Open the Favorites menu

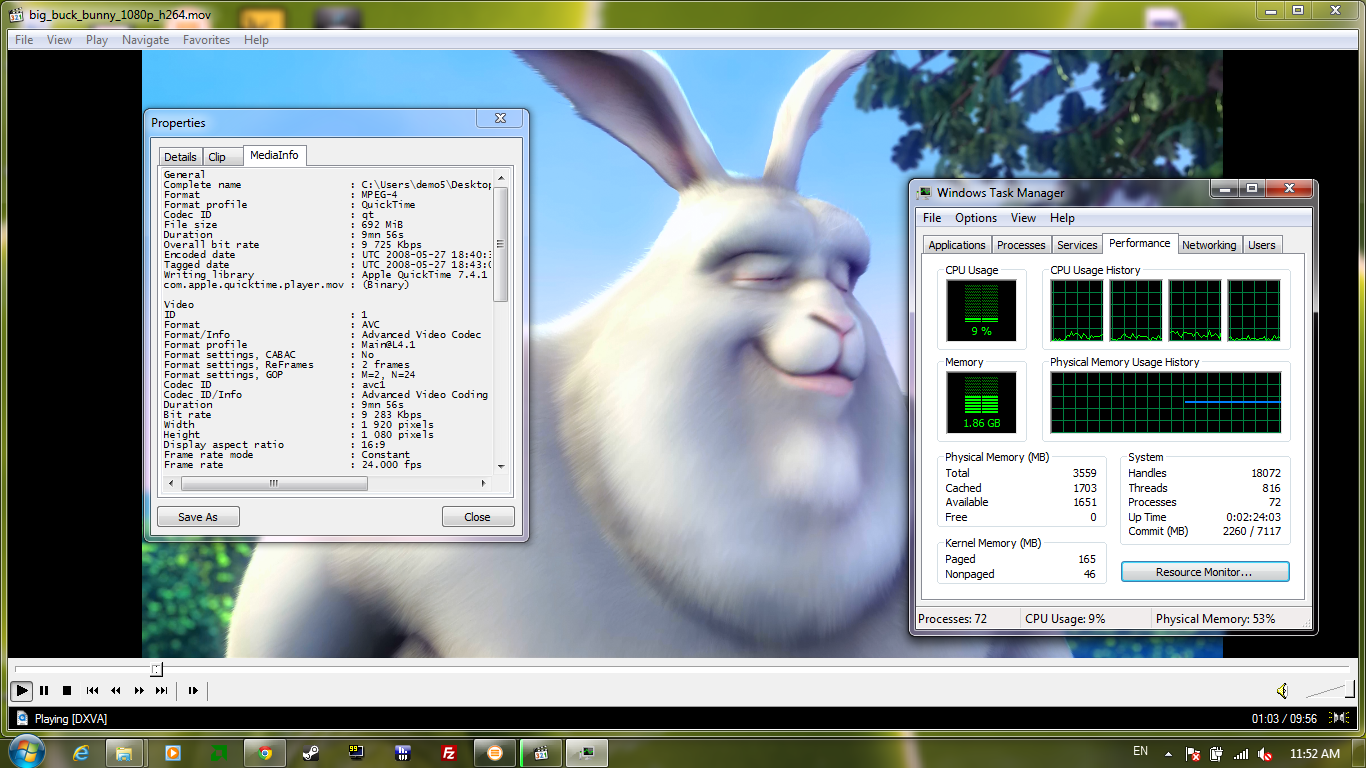pos(206,40)
